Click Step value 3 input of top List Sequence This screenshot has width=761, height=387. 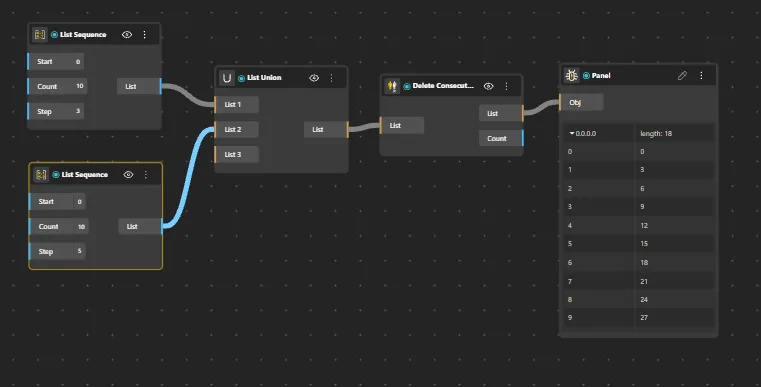(x=55, y=111)
